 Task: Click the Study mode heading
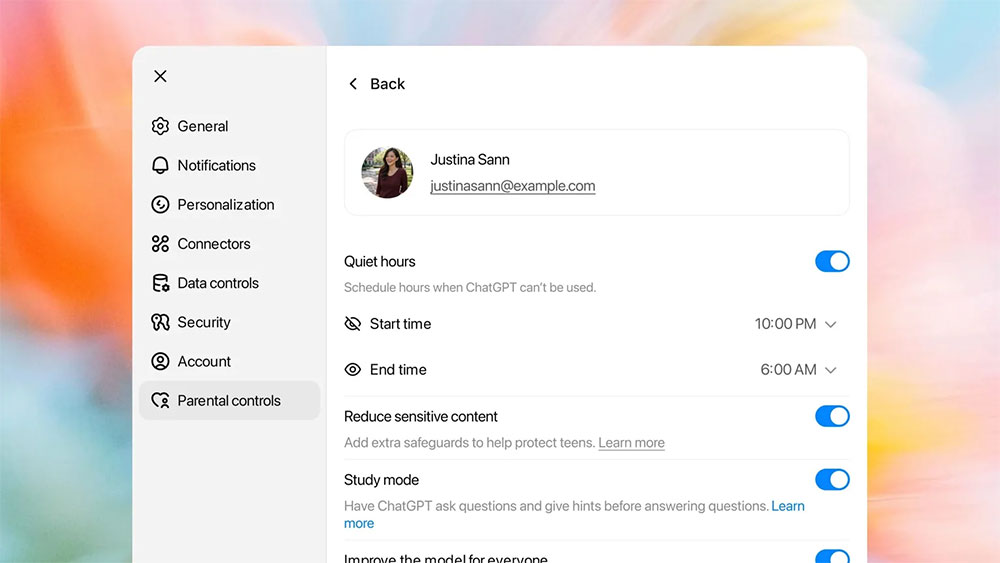point(381,479)
